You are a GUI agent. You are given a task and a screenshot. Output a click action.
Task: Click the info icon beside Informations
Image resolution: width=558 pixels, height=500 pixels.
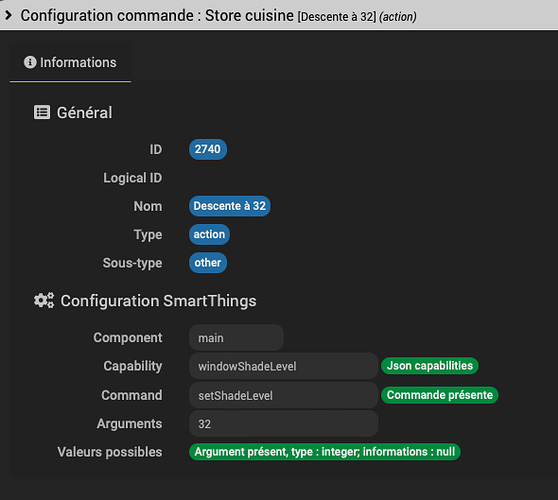click(x=30, y=62)
